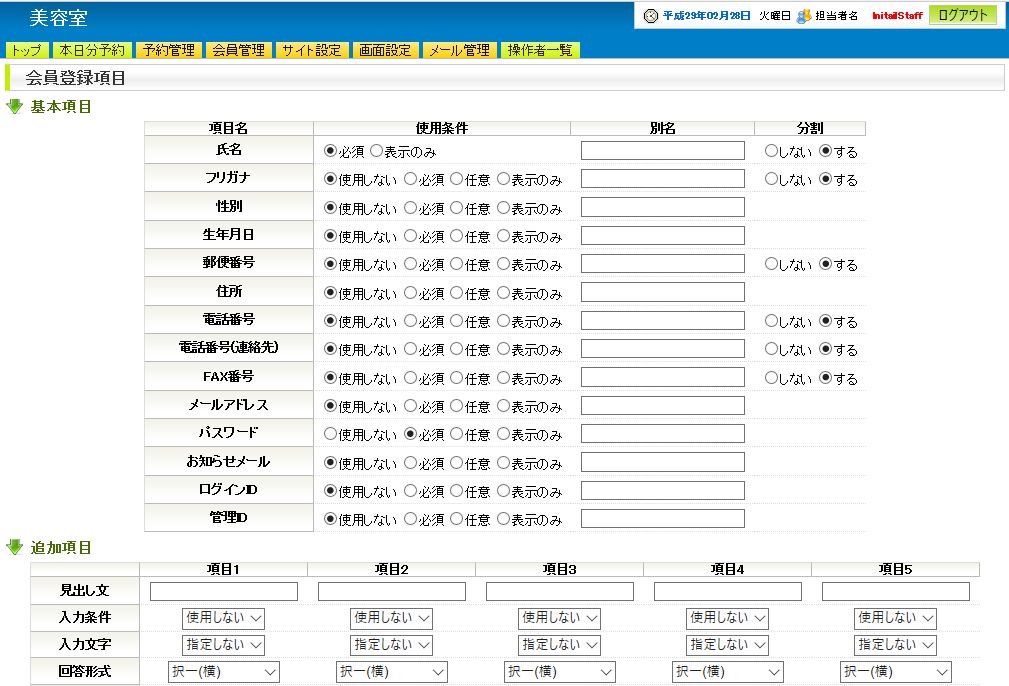Set パスワード to 使用しない
This screenshot has height=686, width=1009.
[330, 434]
